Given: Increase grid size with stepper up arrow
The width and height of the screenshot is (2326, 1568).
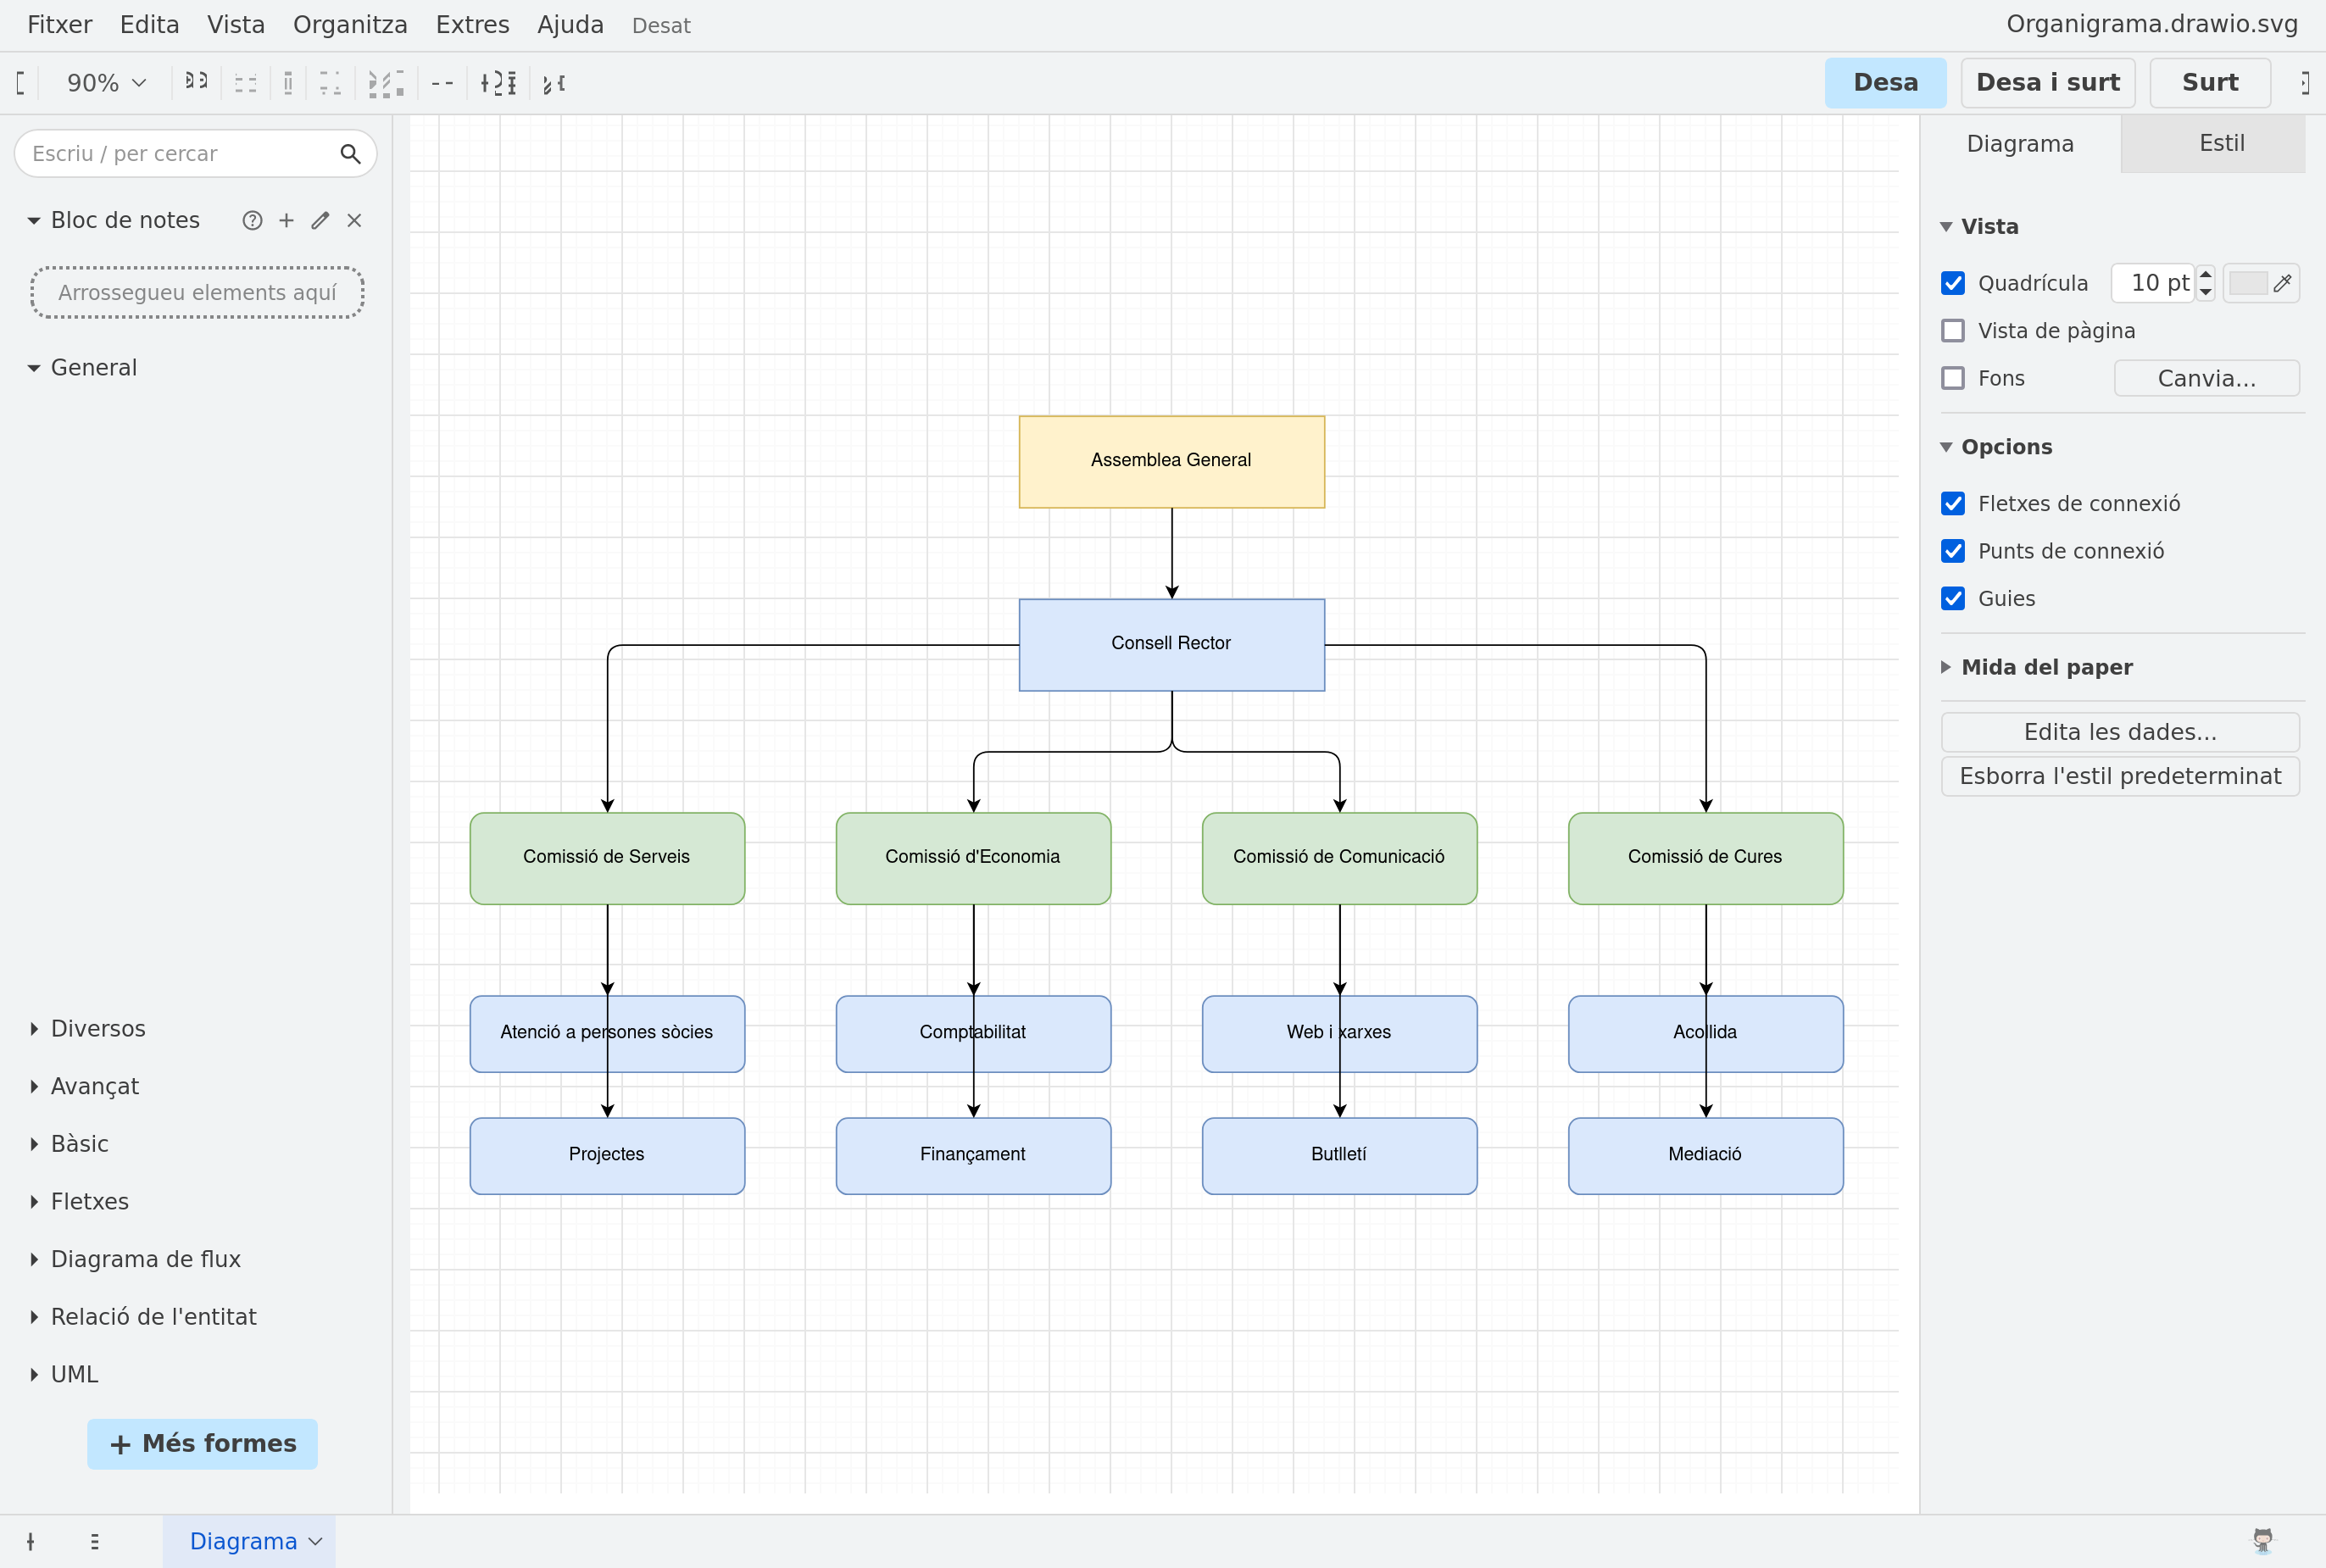Looking at the screenshot, I should coord(2205,274).
